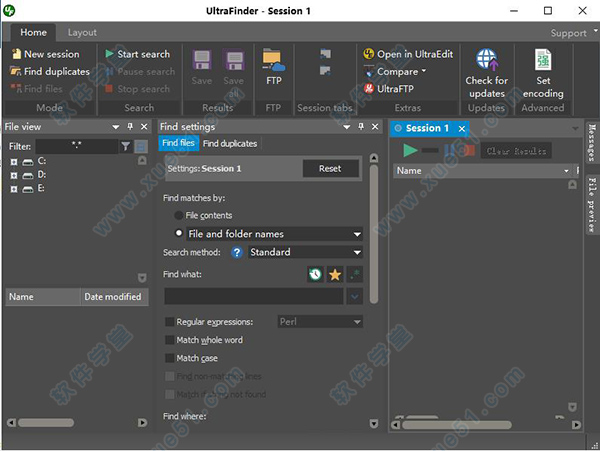The height and width of the screenshot is (451, 600).
Task: Select the Session 1 tab
Action: click(427, 128)
